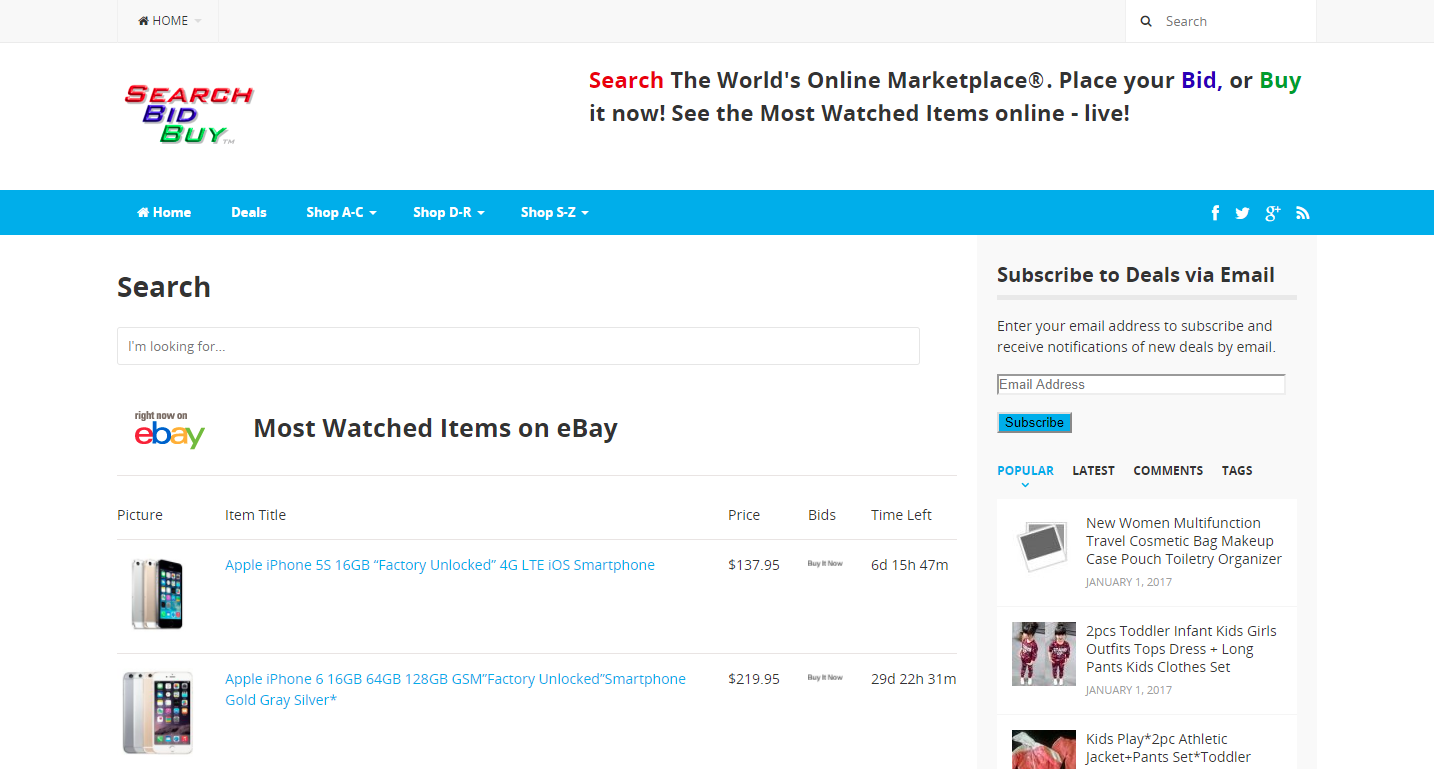Open the Twitter social icon
1434x769 pixels.
tap(1242, 213)
